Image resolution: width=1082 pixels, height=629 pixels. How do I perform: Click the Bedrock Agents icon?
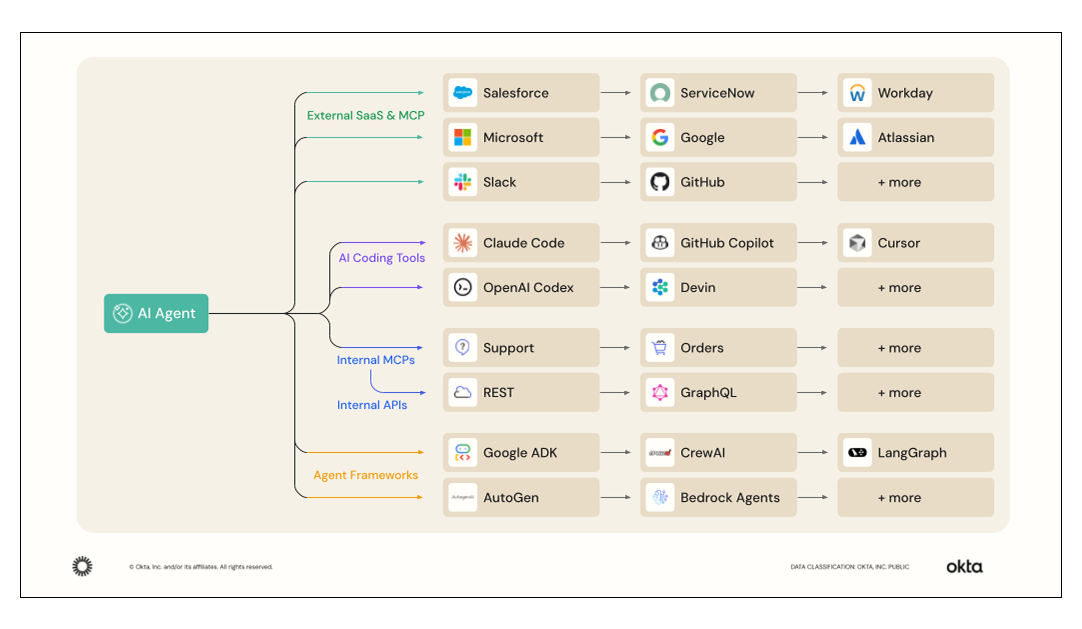[x=660, y=497]
